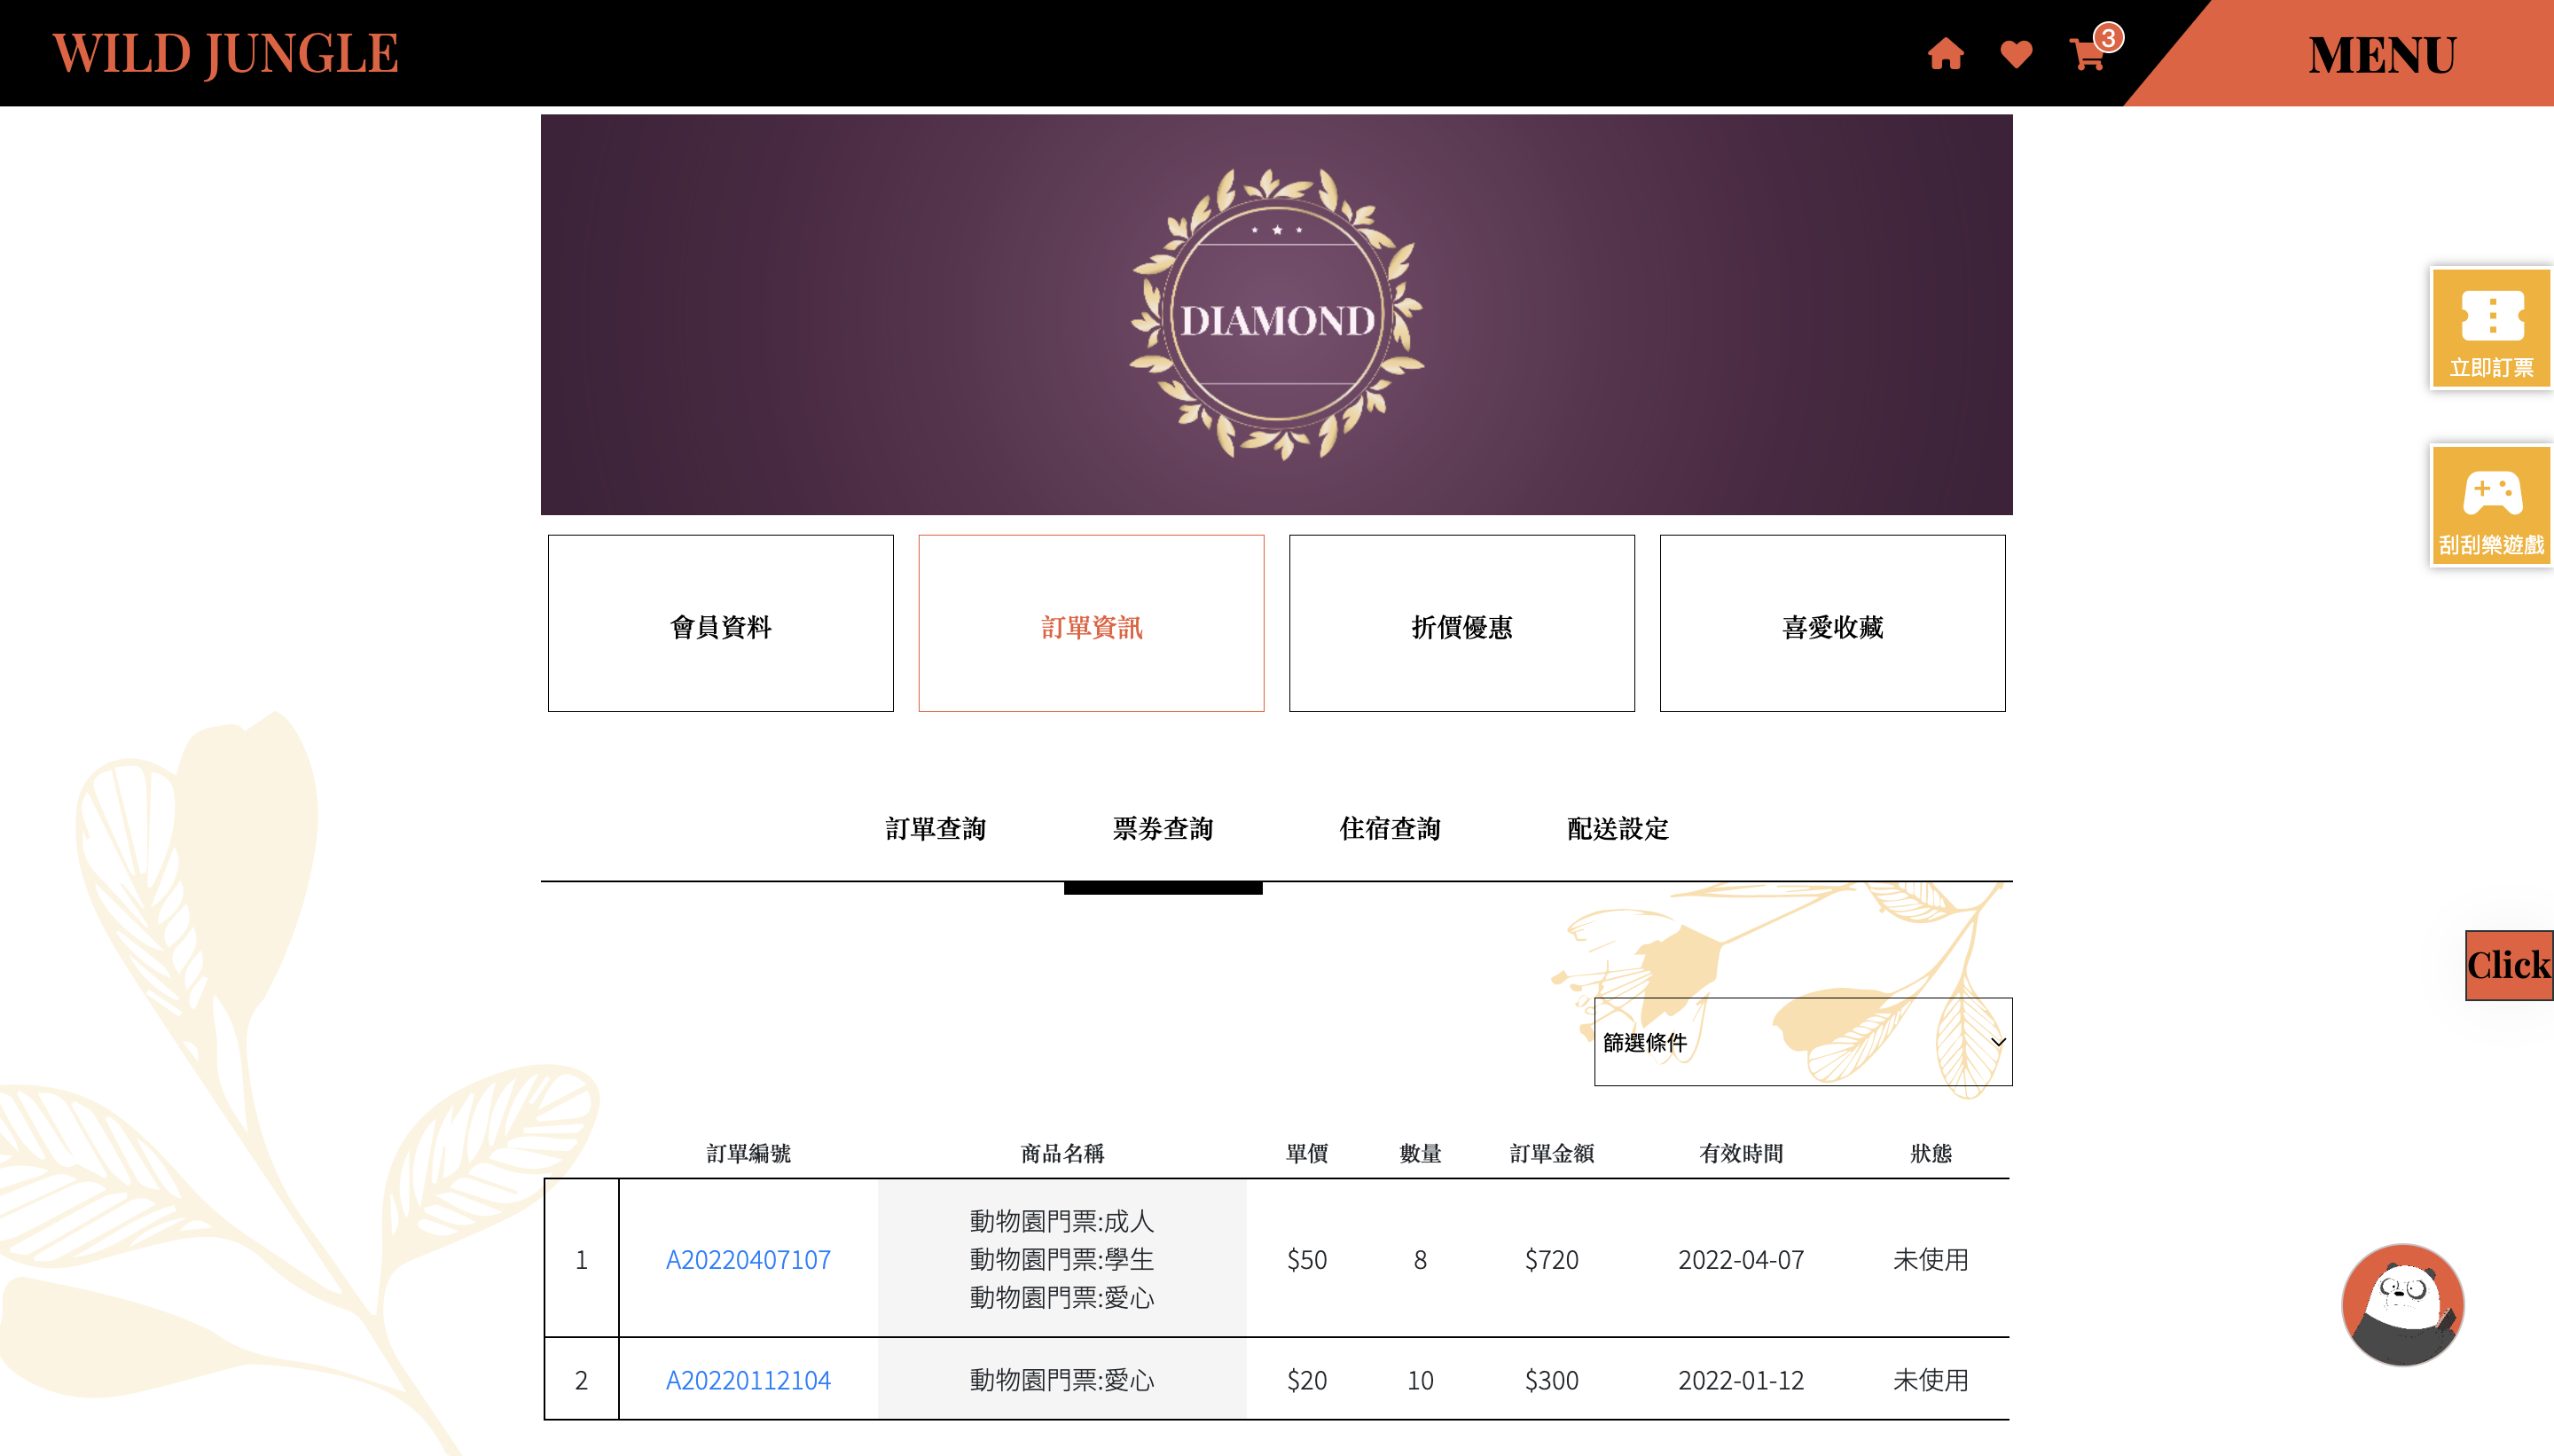Expand the 篩選條件 filter dropdown
This screenshot has height=1456, width=2554.
point(1802,1042)
